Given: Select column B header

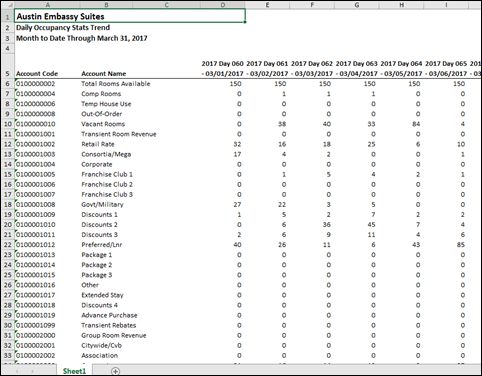Looking at the screenshot, I should 106,5.
